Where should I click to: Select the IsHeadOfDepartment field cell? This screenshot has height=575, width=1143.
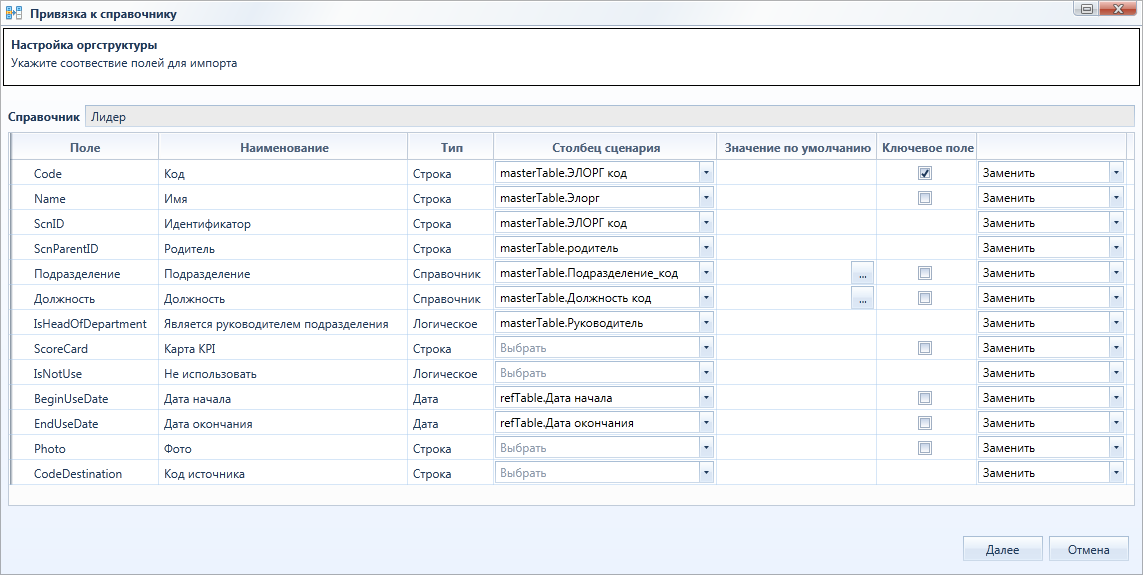[85, 323]
